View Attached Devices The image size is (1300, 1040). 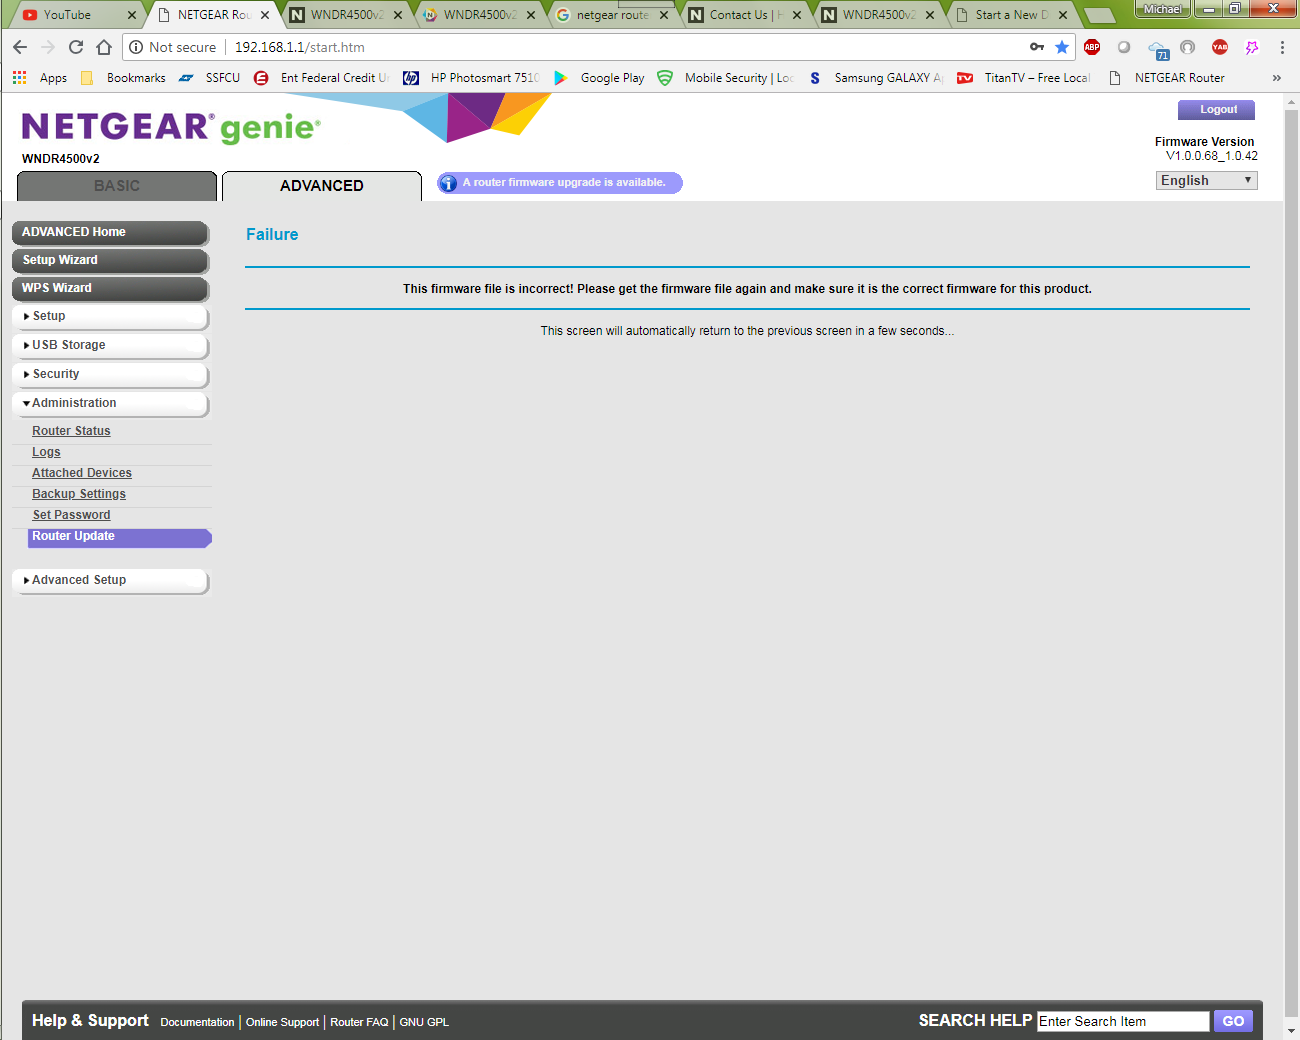pos(82,473)
